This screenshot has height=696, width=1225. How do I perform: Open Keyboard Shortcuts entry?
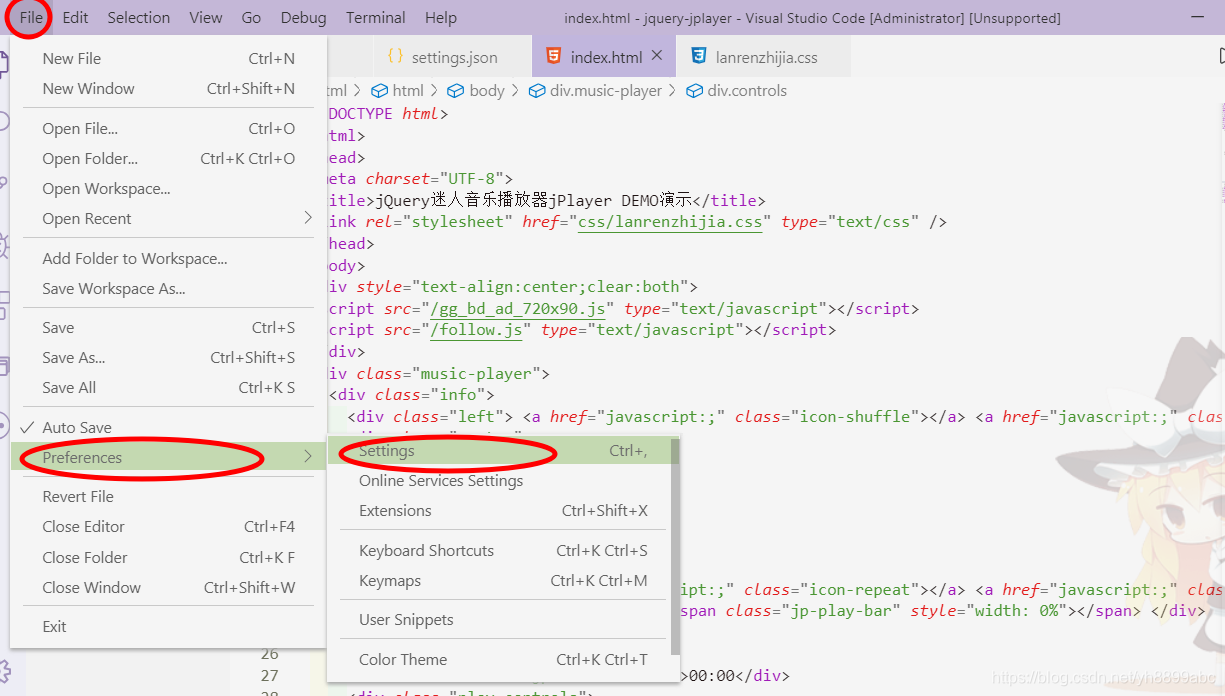pyautogui.click(x=500, y=551)
